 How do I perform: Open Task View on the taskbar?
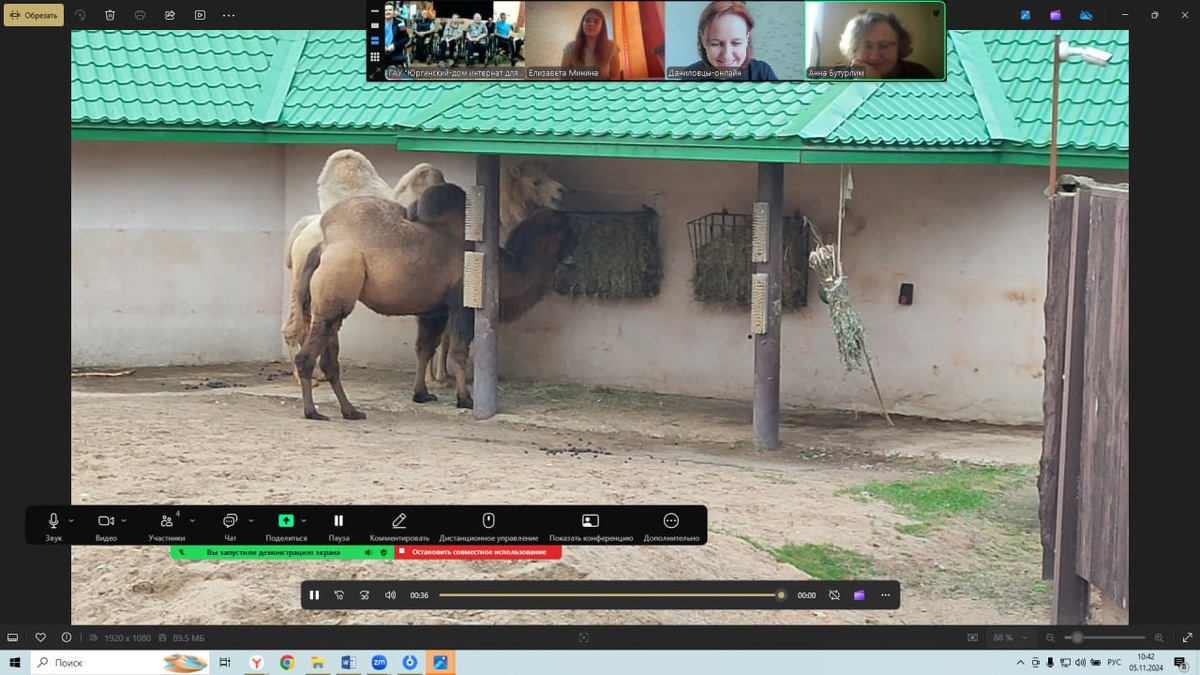225,662
